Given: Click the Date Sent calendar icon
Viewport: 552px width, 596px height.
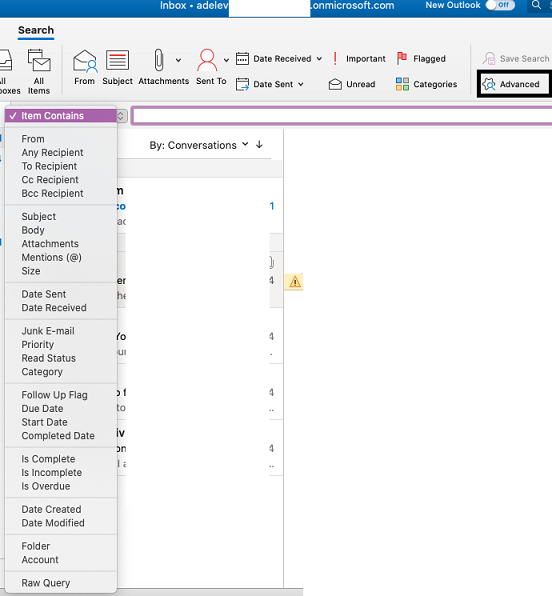Looking at the screenshot, I should [x=242, y=84].
